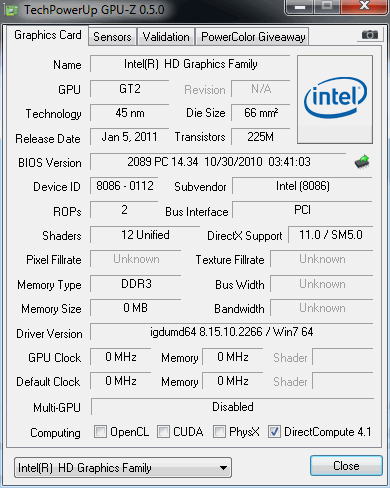Open the Validation tab

[x=166, y=37]
